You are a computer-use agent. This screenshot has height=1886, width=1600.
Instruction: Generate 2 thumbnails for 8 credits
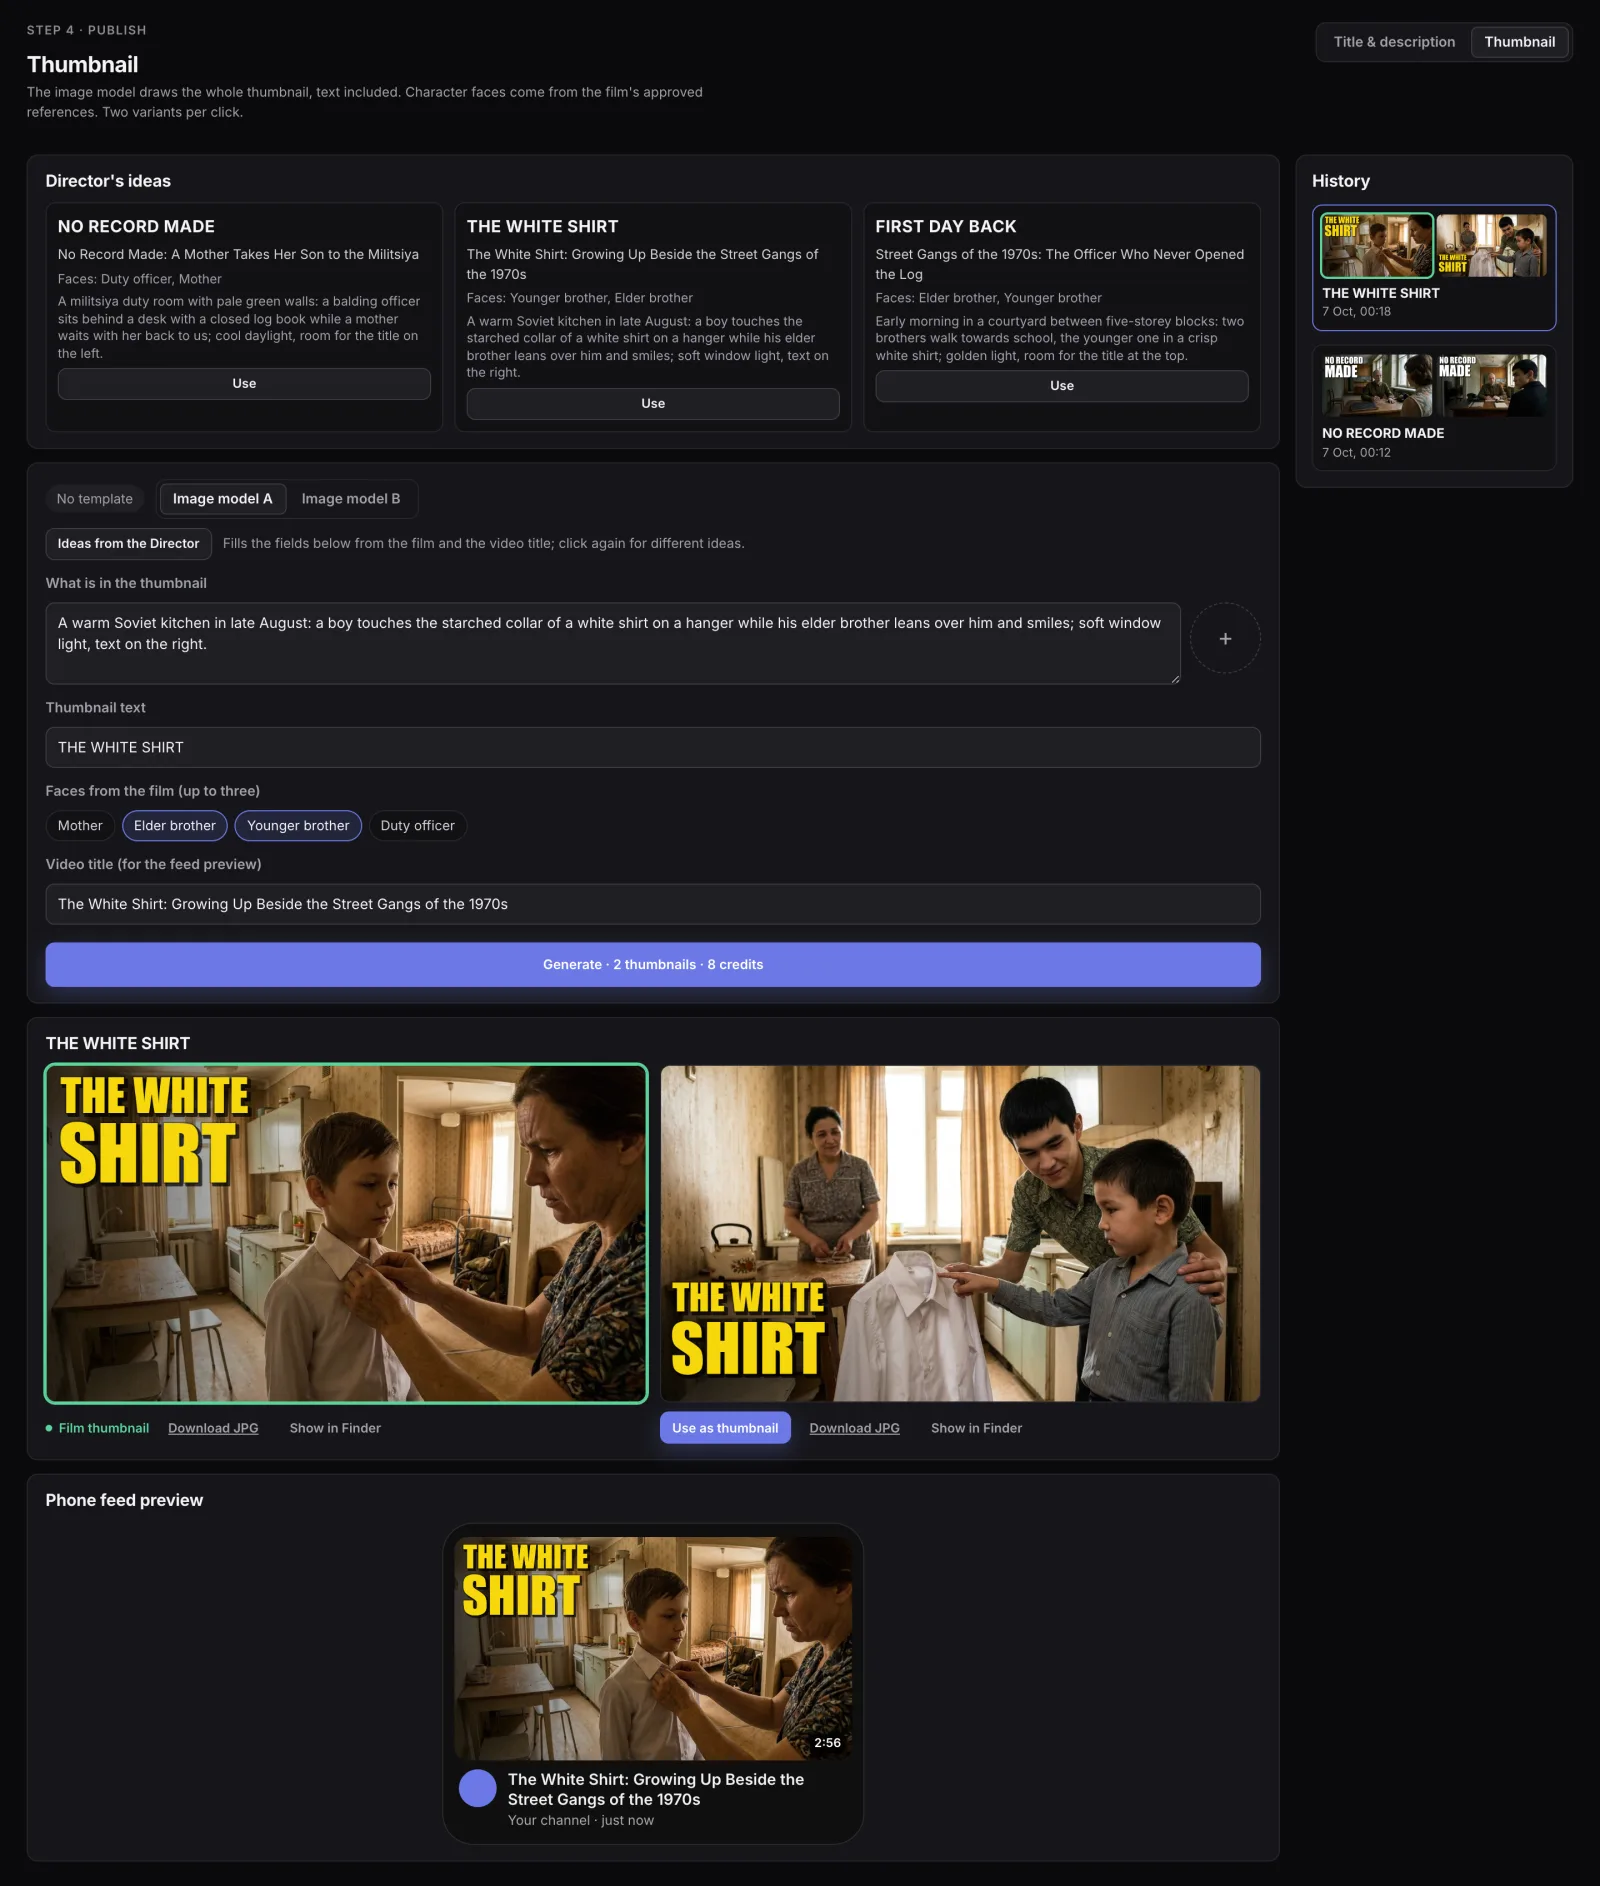pyautogui.click(x=653, y=965)
